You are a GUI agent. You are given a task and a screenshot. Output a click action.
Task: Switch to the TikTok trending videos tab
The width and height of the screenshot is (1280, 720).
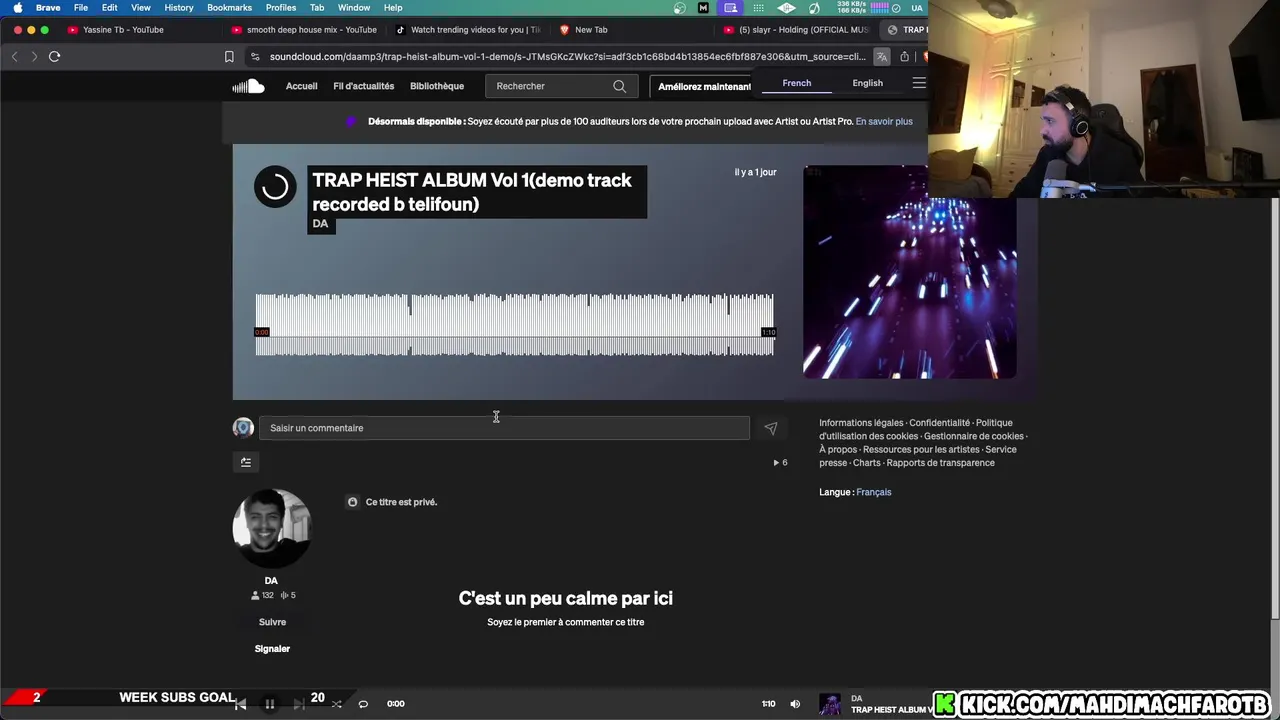point(468,30)
